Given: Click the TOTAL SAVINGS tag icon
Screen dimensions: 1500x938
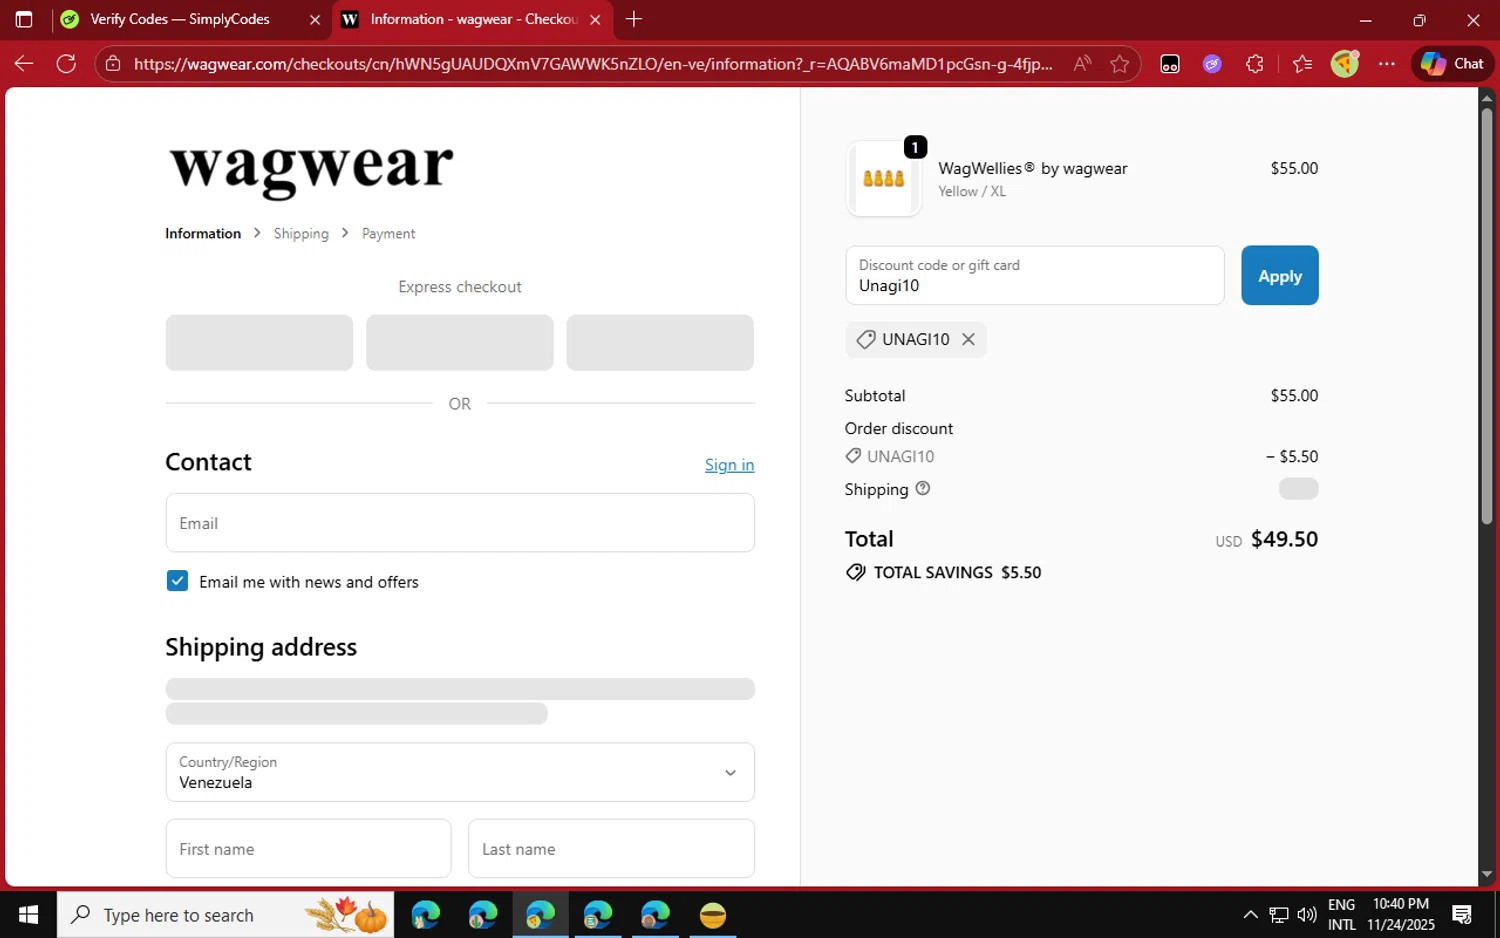Looking at the screenshot, I should pos(856,572).
